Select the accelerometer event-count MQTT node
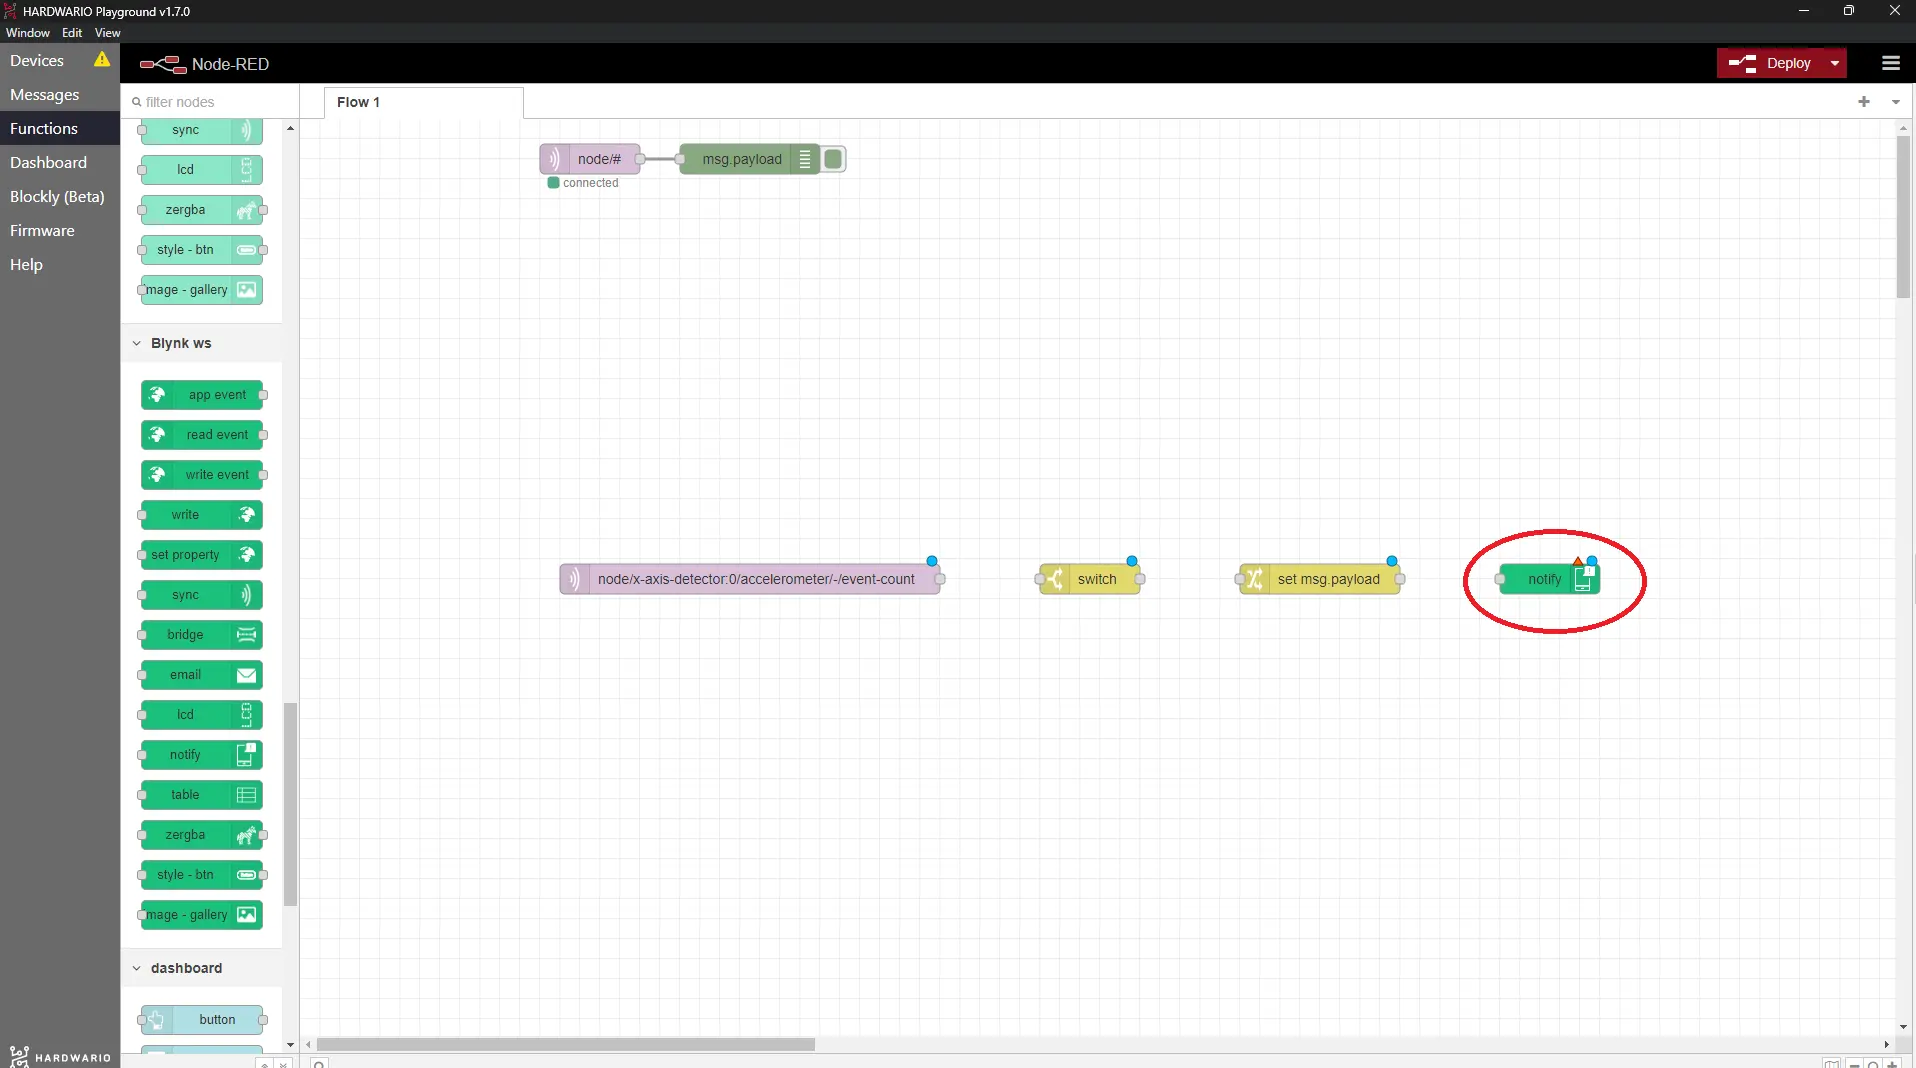Viewport: 1916px width, 1068px height. 750,579
